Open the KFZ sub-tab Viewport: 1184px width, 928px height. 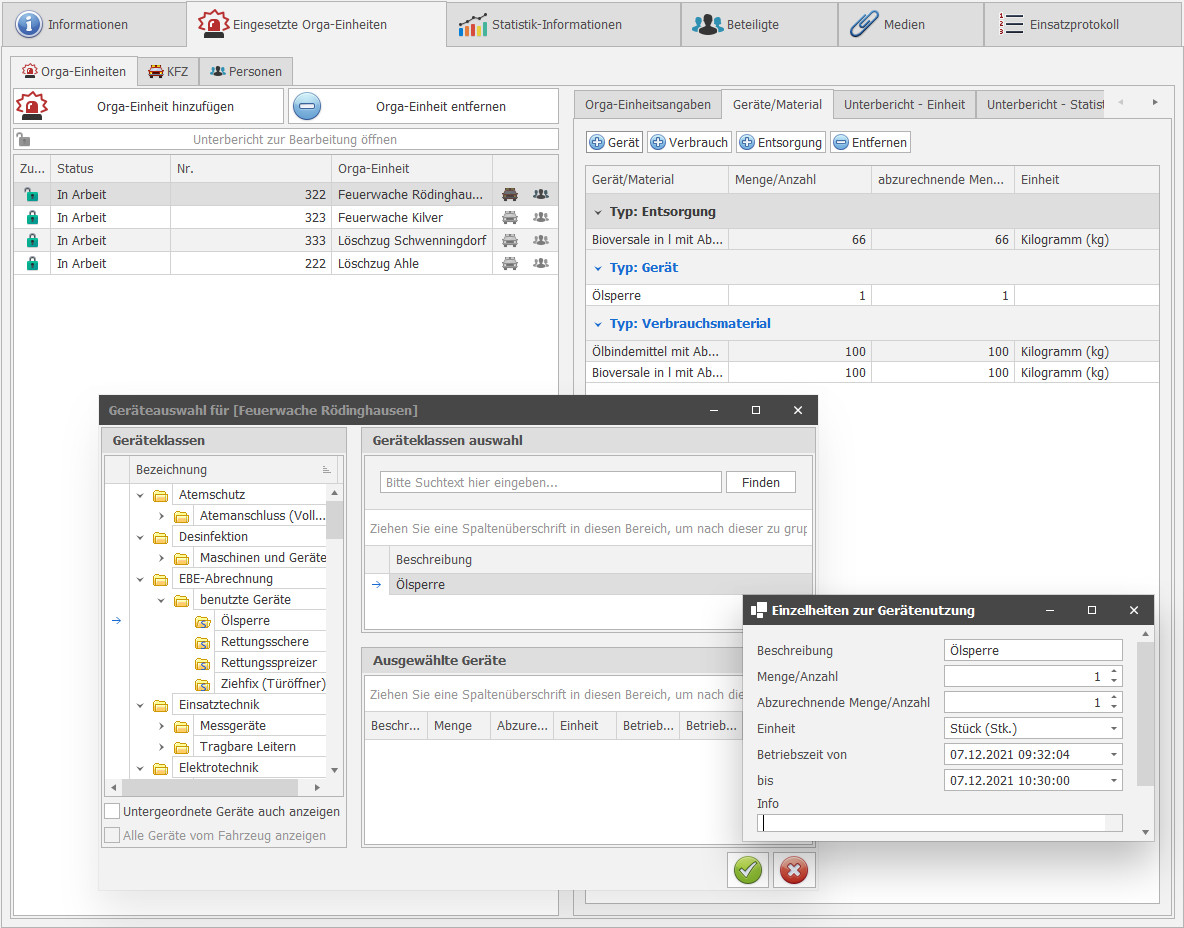pyautogui.click(x=168, y=71)
